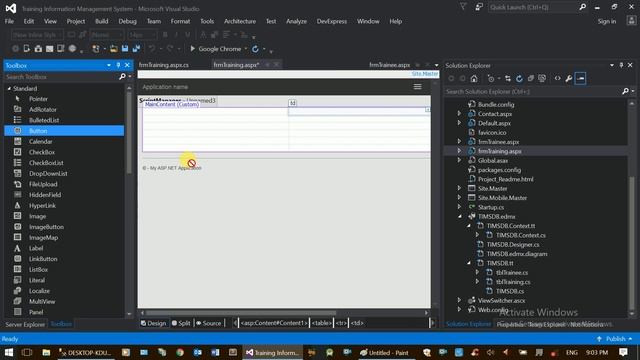Screen dimensions: 640x360
Task: Open the Application name hamburger menu
Action: point(418,87)
